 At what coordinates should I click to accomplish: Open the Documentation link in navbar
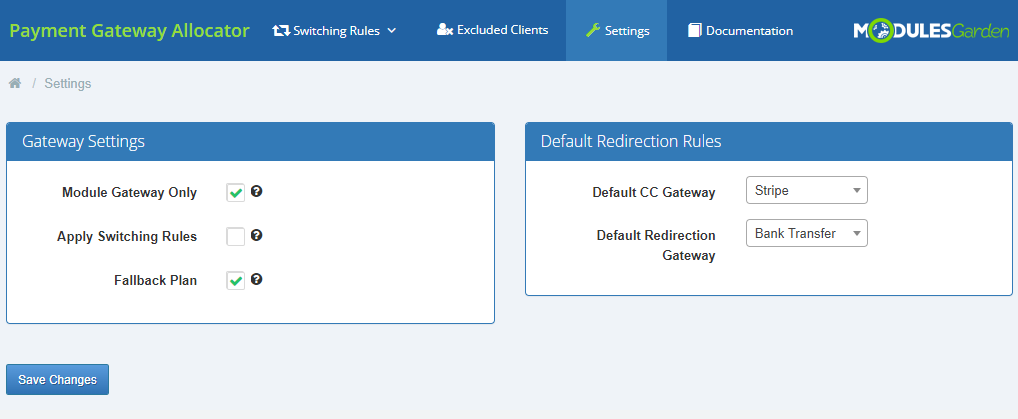point(740,31)
